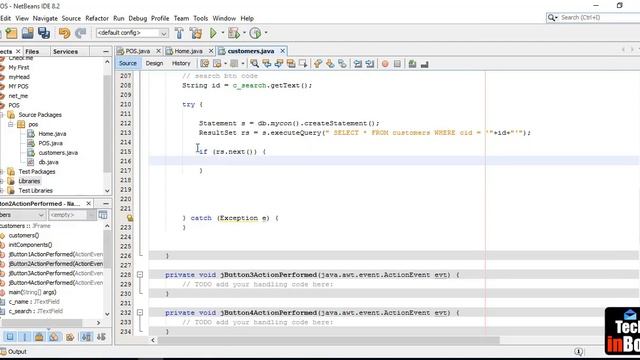Image resolution: width=640 pixels, height=360 pixels.
Task: Click the Save All icon
Action: pos(44,33)
